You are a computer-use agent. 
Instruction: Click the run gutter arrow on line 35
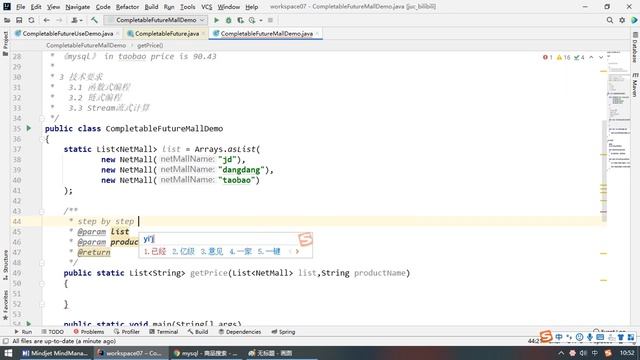29,128
